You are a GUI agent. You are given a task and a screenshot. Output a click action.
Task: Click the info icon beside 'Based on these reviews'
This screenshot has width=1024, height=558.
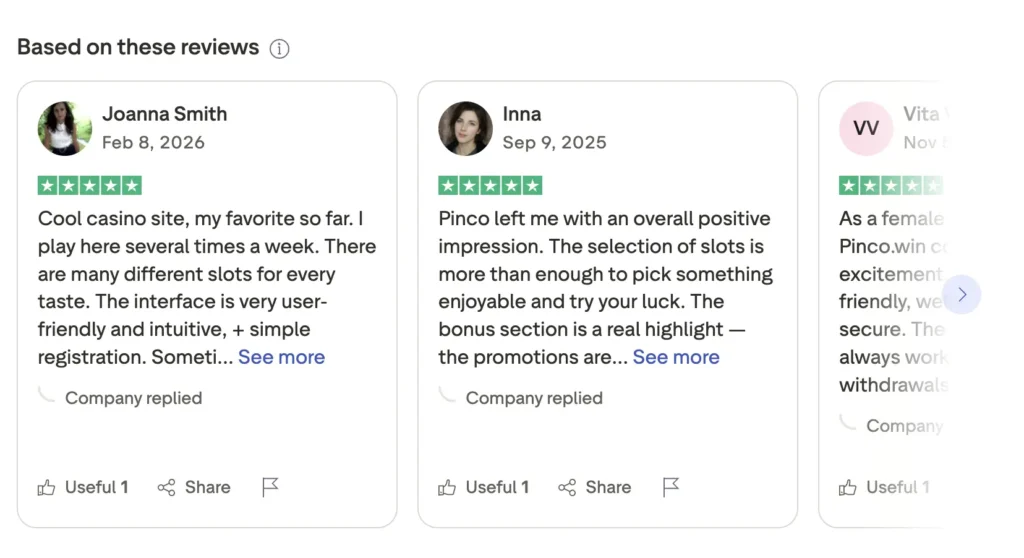(280, 49)
